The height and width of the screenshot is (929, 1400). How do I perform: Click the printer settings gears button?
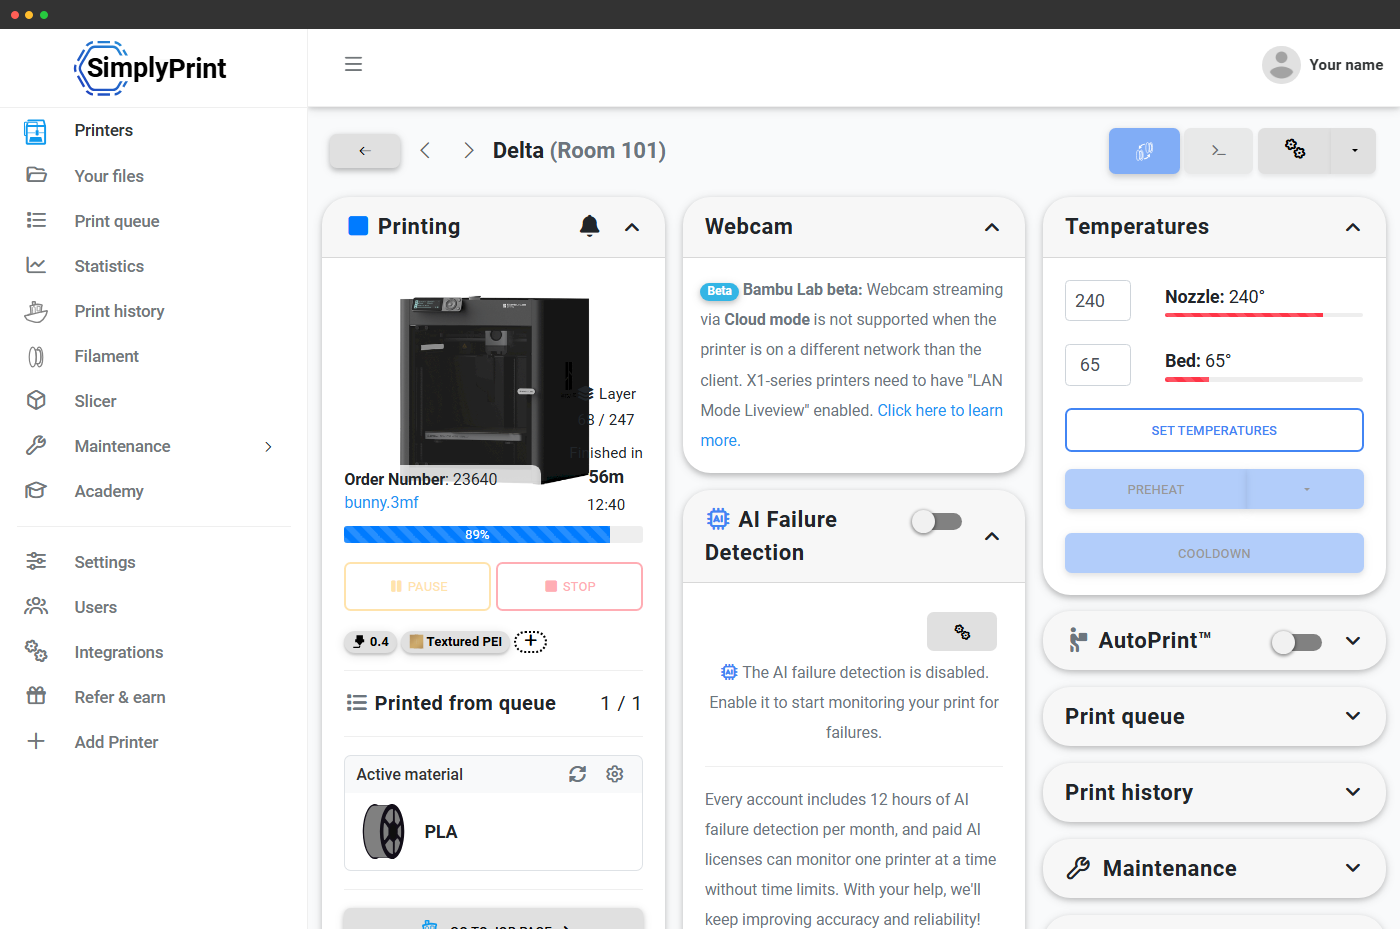pos(1294,151)
